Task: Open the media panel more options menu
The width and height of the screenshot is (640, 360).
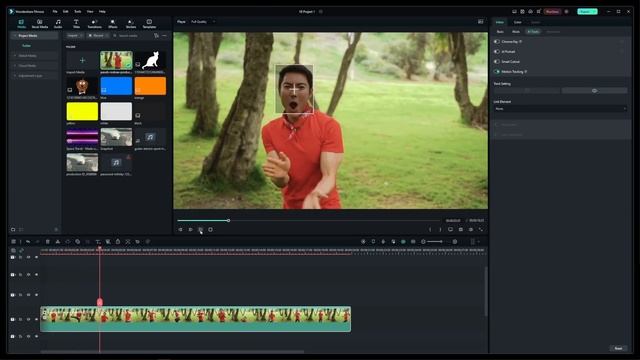Action: click(x=164, y=36)
